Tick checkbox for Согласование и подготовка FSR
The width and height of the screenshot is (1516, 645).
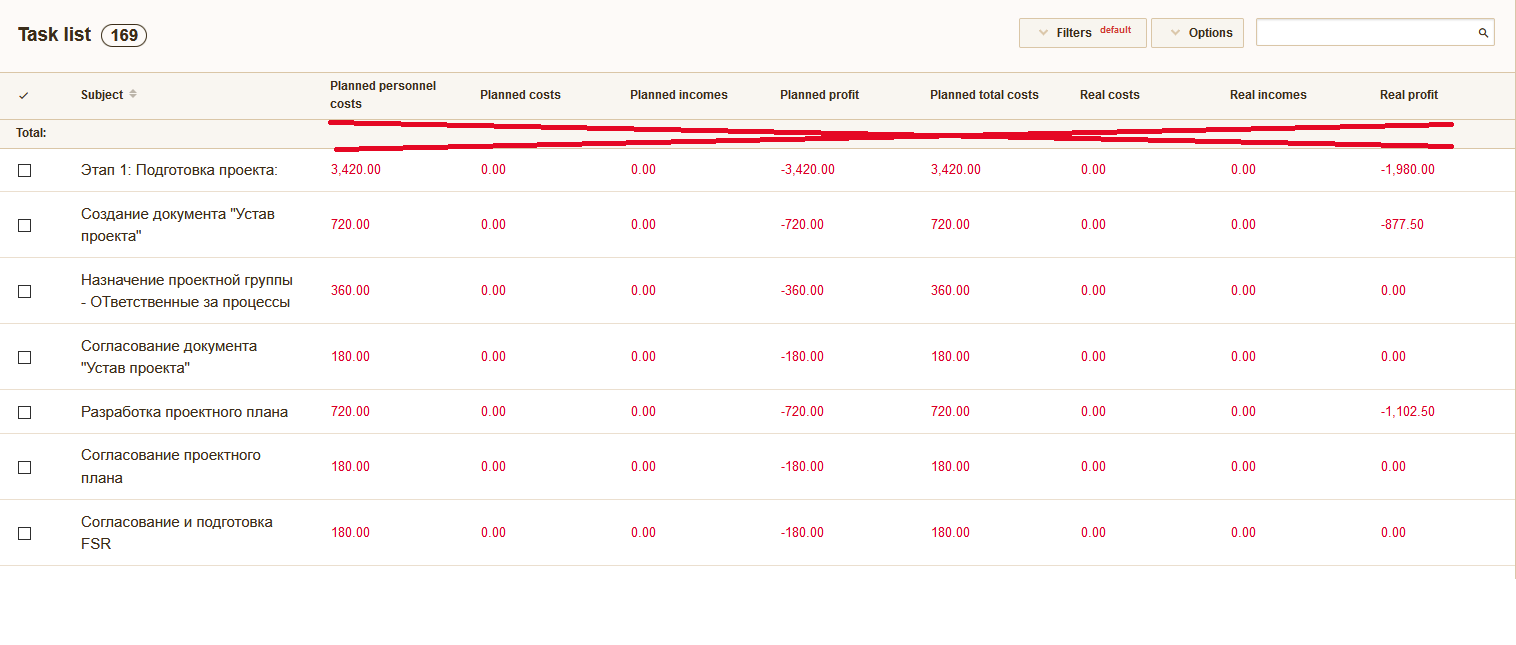tap(25, 533)
